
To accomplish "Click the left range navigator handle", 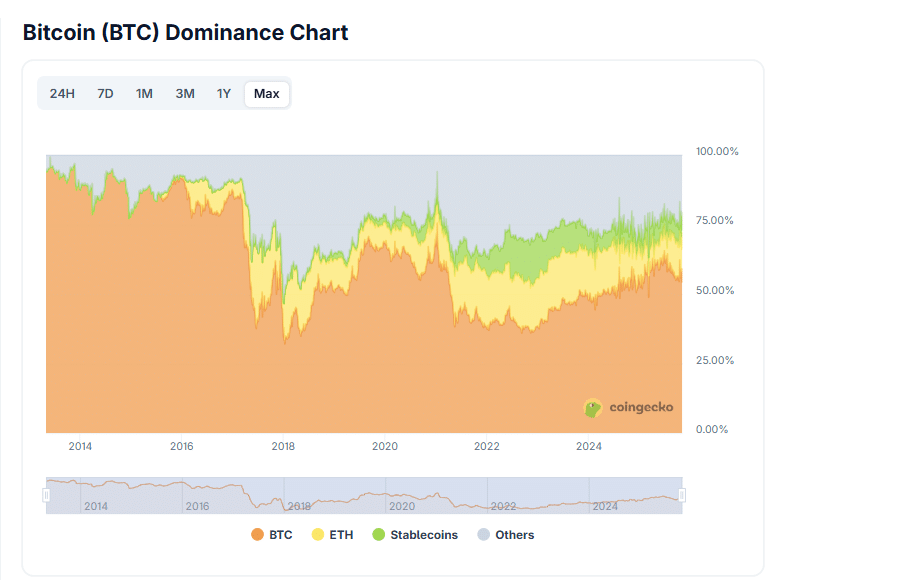I will point(46,495).
